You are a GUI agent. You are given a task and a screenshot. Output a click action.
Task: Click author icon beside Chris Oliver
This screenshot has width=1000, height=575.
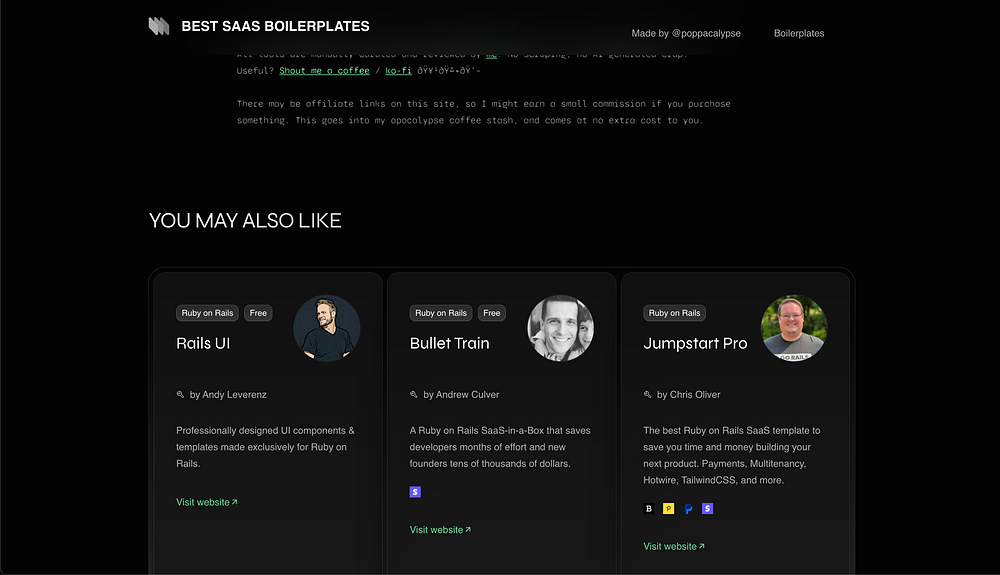point(647,395)
